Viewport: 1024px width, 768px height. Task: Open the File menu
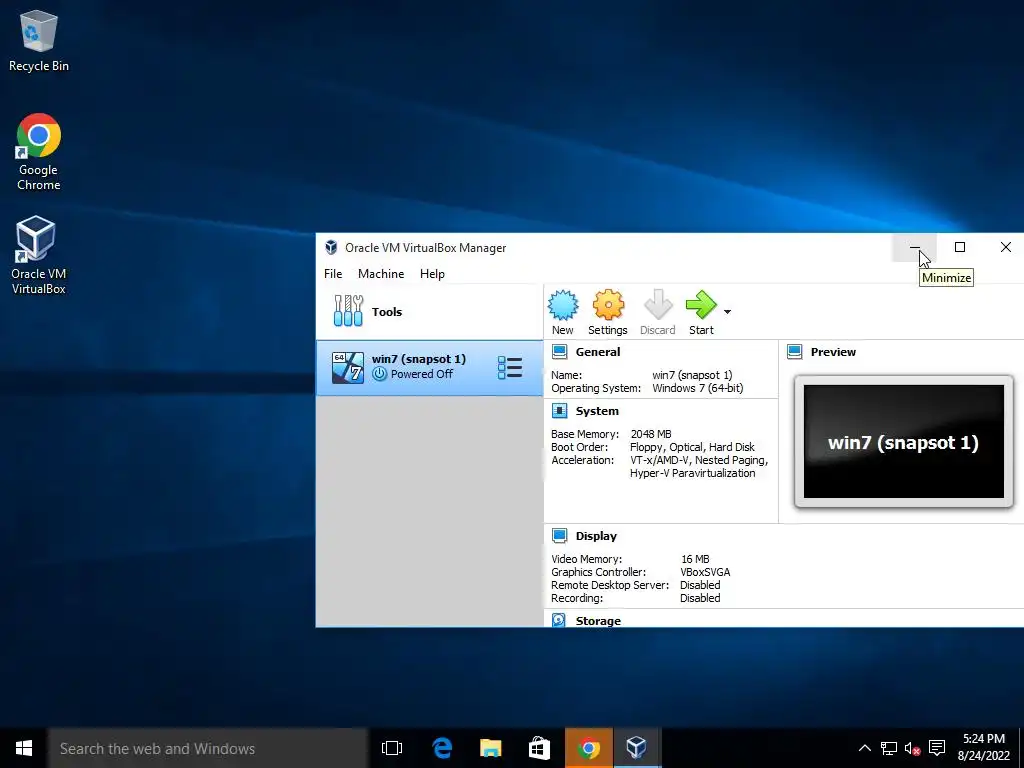point(333,274)
